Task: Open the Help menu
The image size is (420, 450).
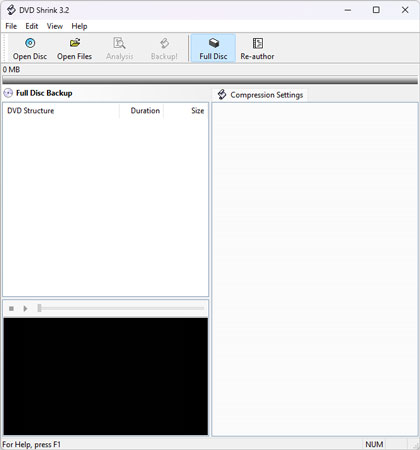Action: point(79,26)
